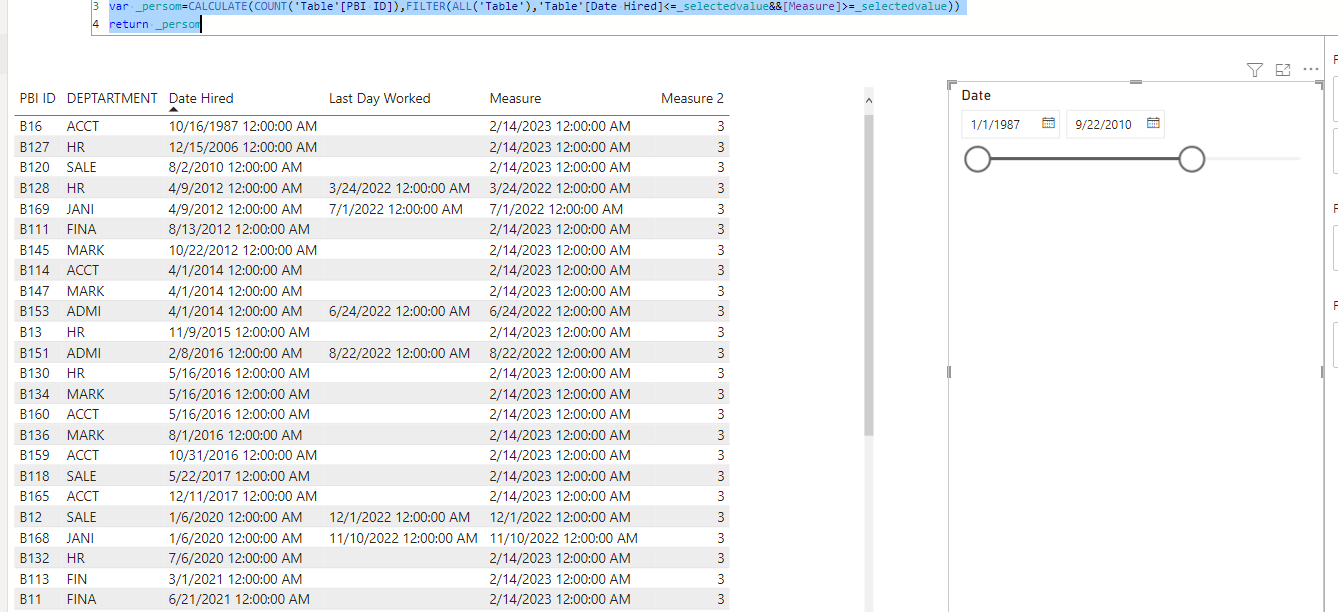The height and width of the screenshot is (612, 1338).
Task: Select cell B153 in PBI ID column
Action: point(35,311)
